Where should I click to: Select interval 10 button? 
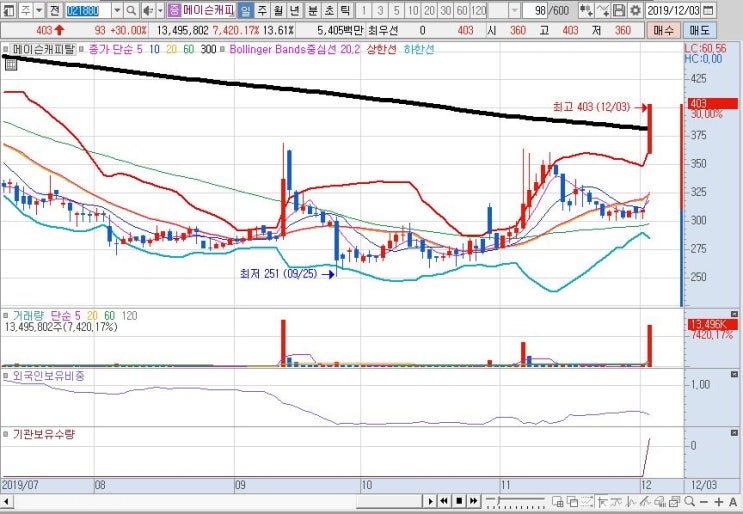point(413,10)
